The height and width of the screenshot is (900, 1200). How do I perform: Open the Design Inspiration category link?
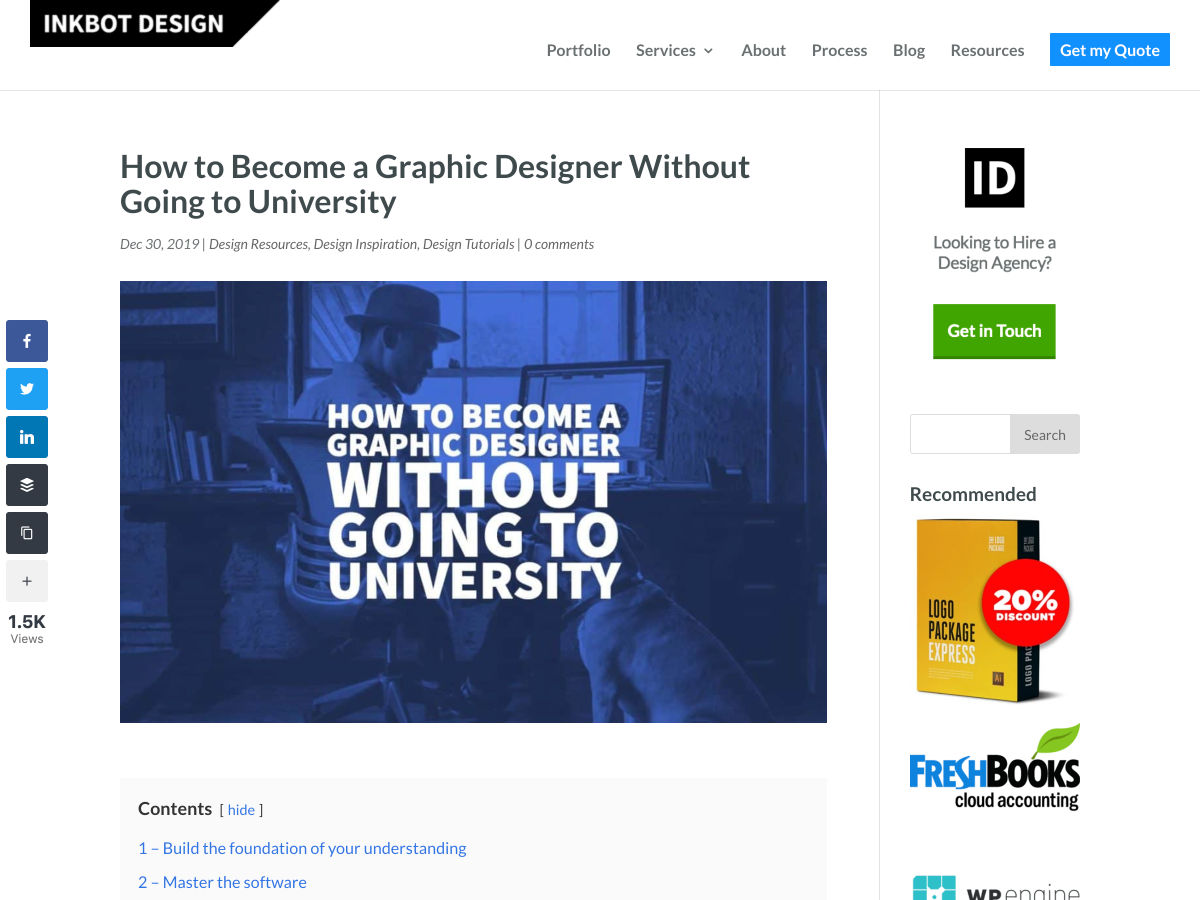365,244
